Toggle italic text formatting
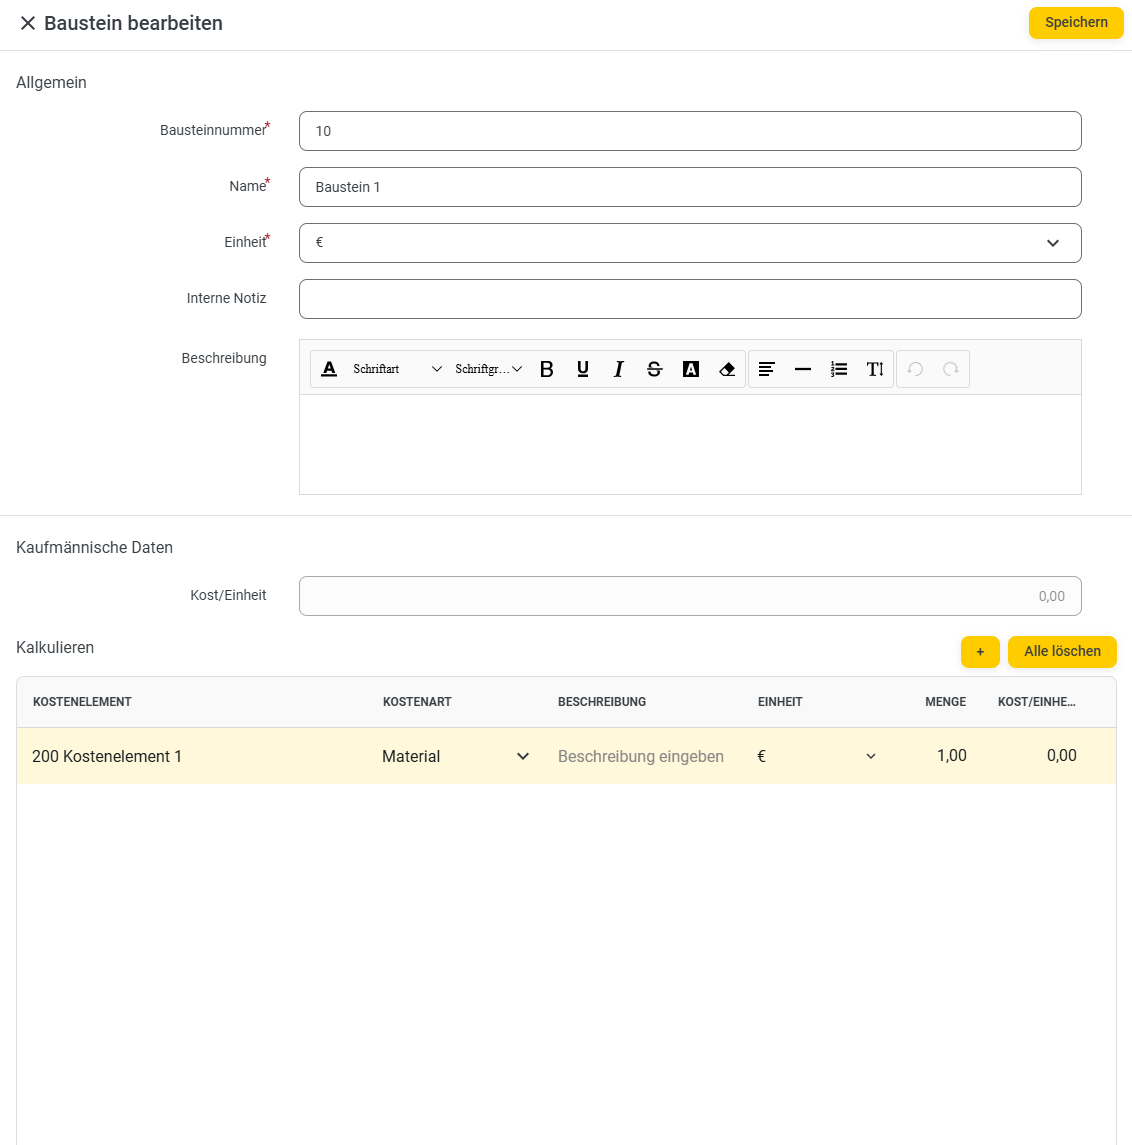Image resolution: width=1132 pixels, height=1145 pixels. (619, 369)
